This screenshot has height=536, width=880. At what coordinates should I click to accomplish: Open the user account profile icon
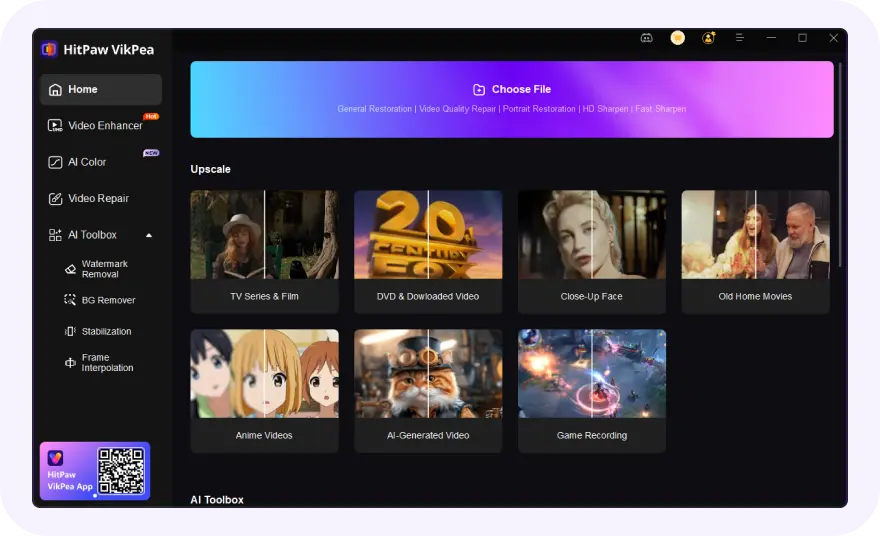coord(708,38)
